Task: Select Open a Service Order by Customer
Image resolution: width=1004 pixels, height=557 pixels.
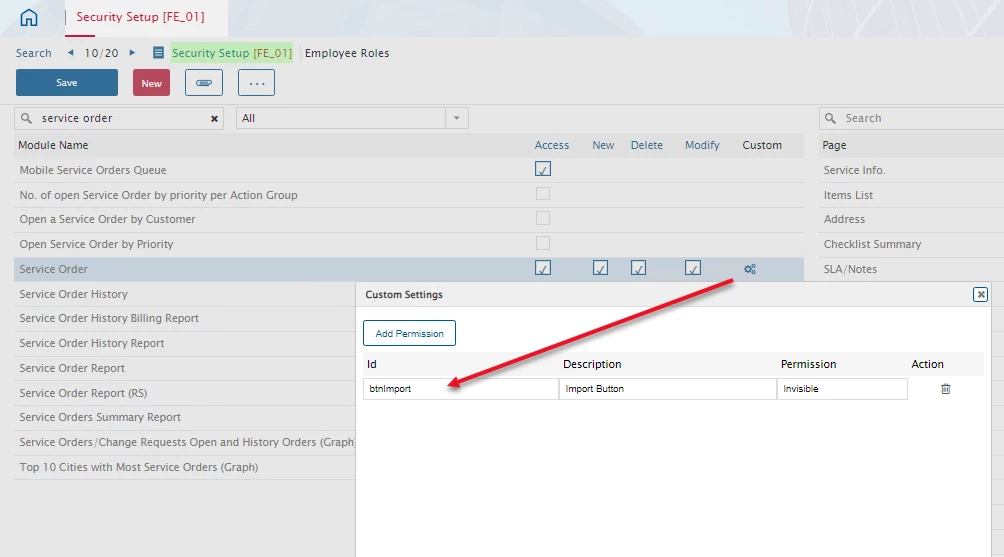Action: (x=107, y=219)
